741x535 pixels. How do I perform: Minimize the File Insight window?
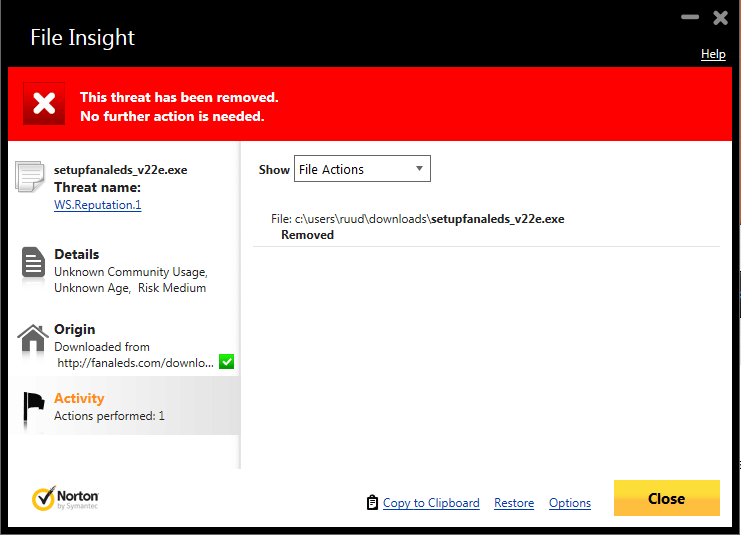click(x=690, y=17)
